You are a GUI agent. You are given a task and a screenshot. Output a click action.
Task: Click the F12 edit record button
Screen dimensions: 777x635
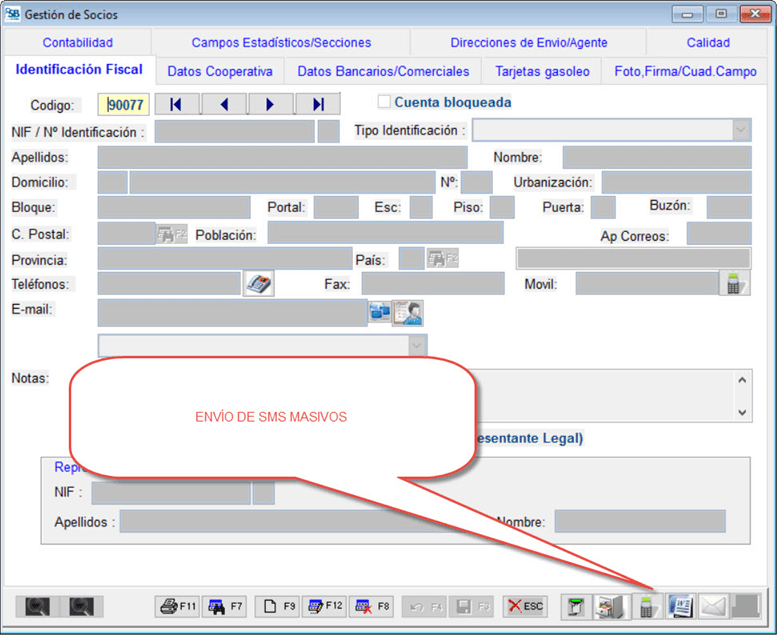click(324, 606)
